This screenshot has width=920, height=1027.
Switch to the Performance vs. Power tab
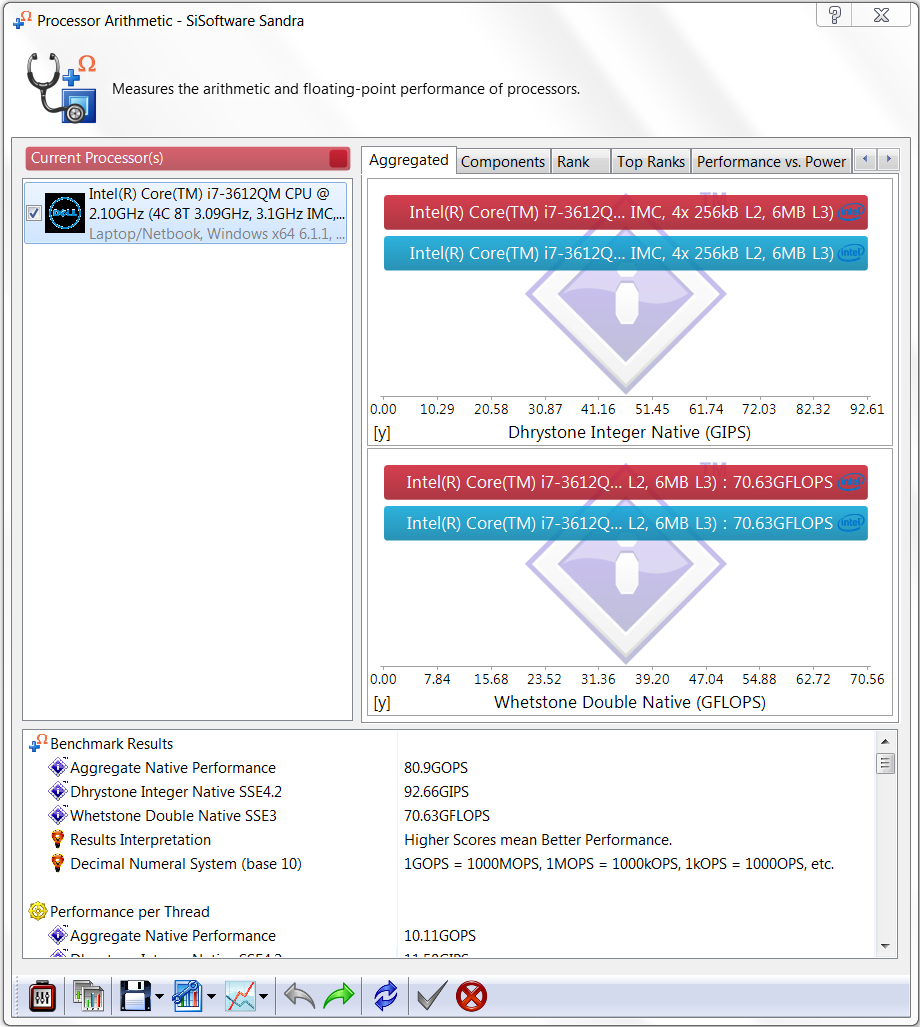point(771,162)
